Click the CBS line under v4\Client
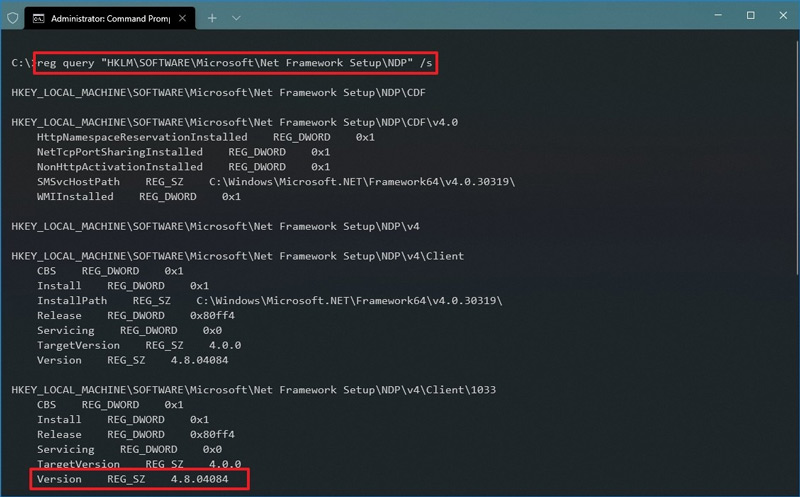Viewport: 800px width, 497px height. pyautogui.click(x=110, y=271)
